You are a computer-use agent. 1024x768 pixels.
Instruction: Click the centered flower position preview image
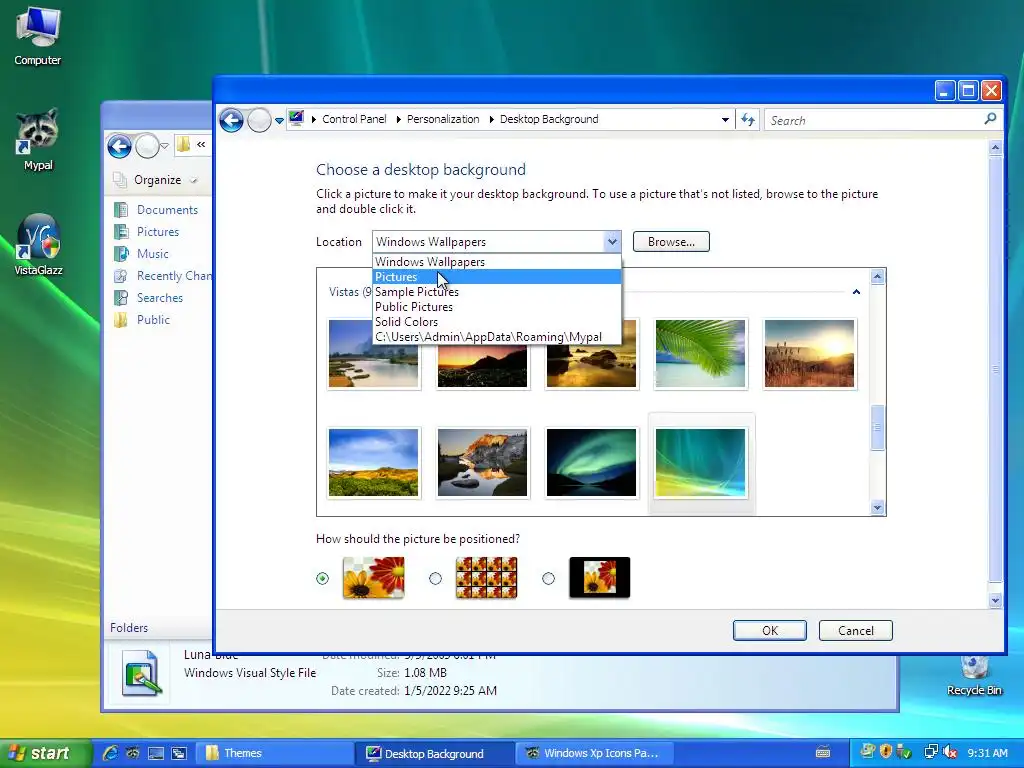tap(600, 577)
